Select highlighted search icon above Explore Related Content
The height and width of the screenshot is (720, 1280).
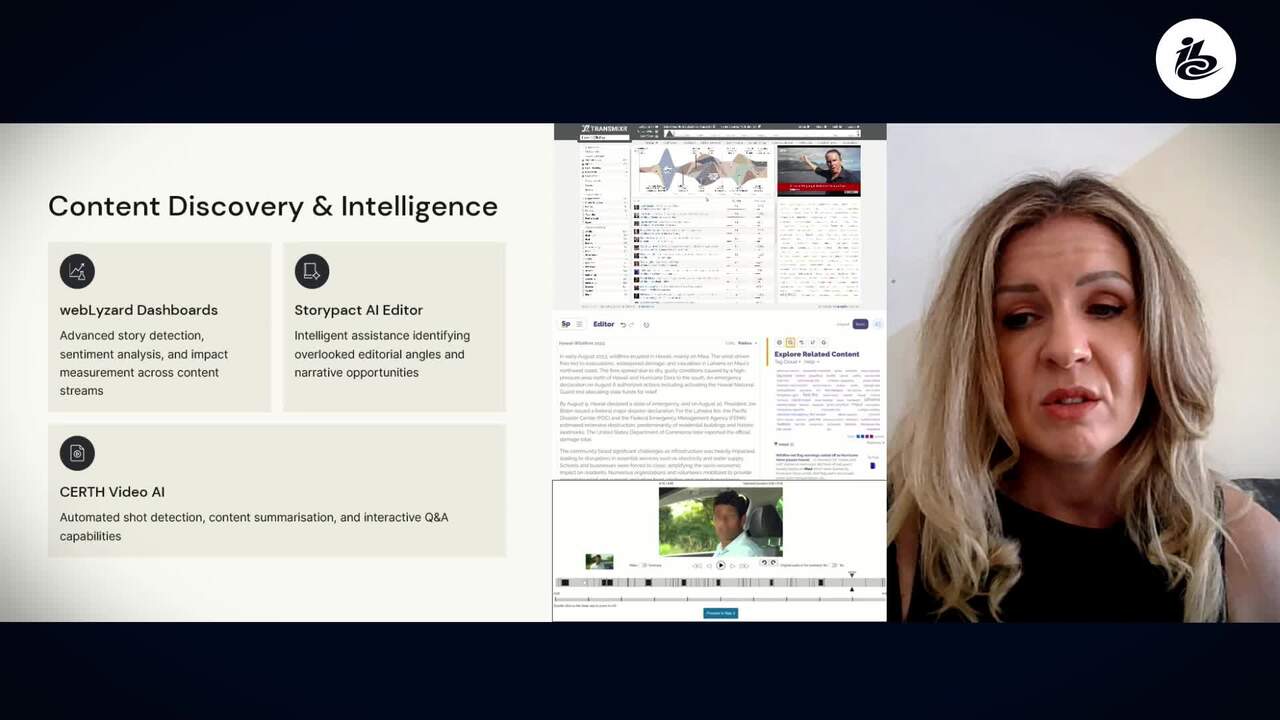tap(790, 342)
